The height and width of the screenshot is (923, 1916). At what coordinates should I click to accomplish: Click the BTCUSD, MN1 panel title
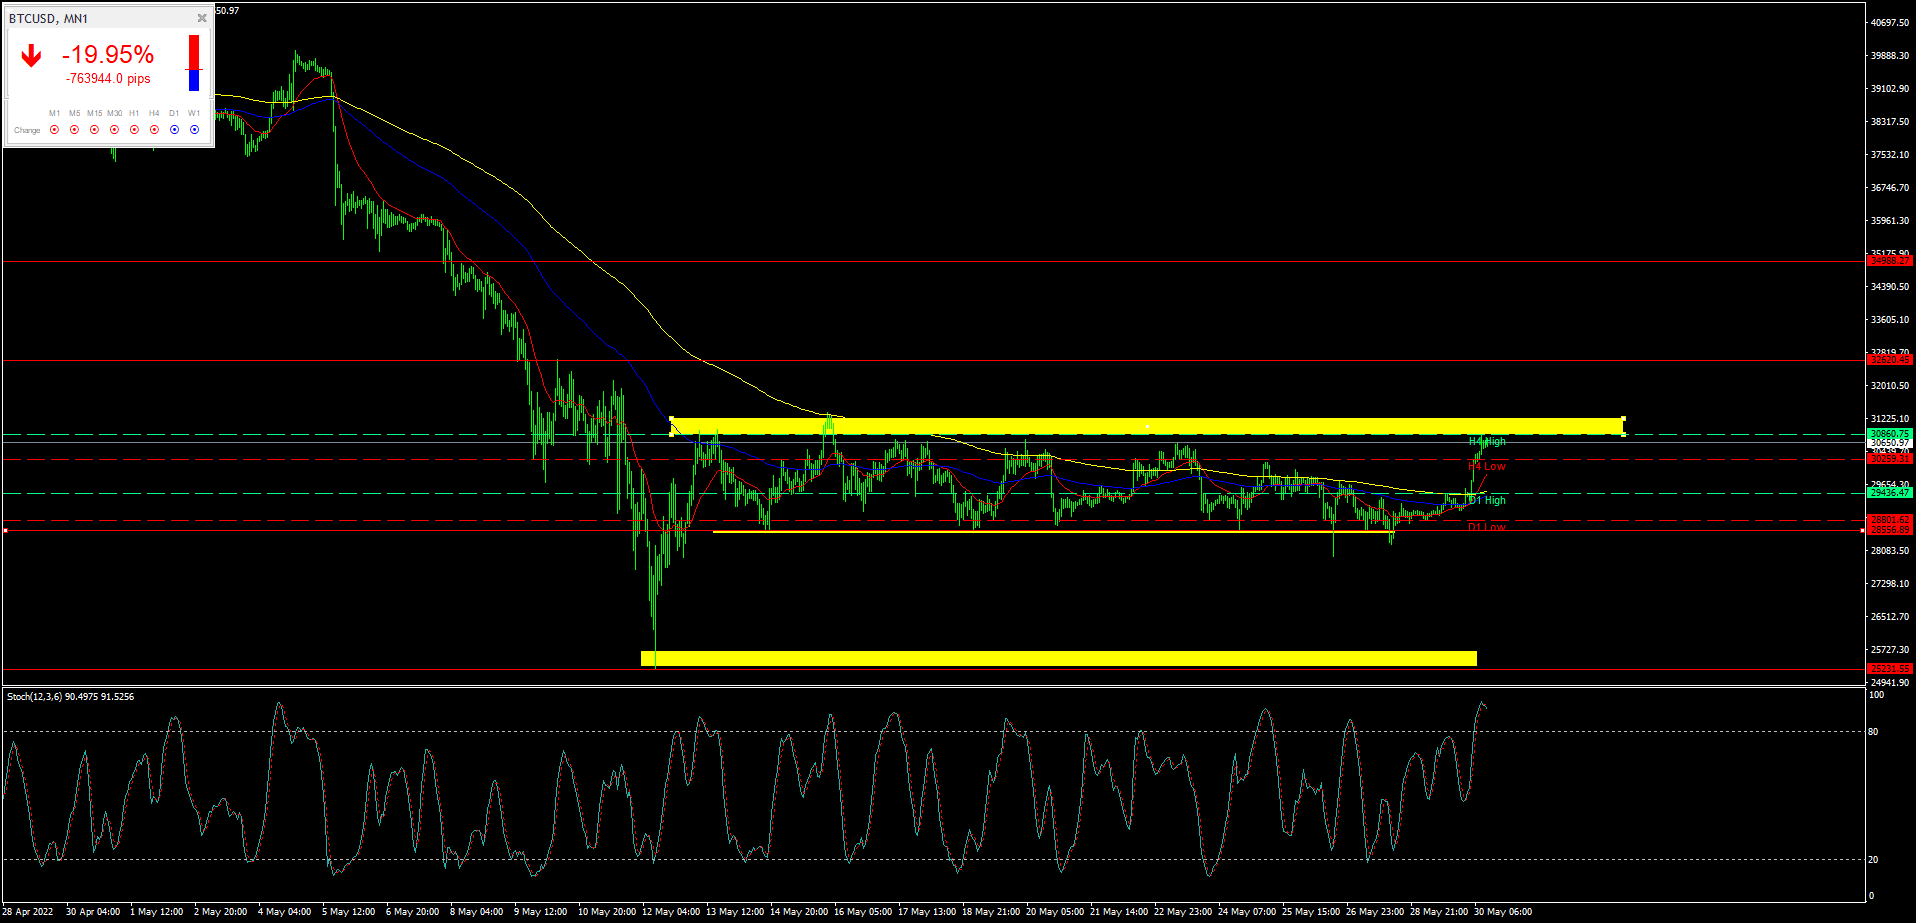click(48, 19)
